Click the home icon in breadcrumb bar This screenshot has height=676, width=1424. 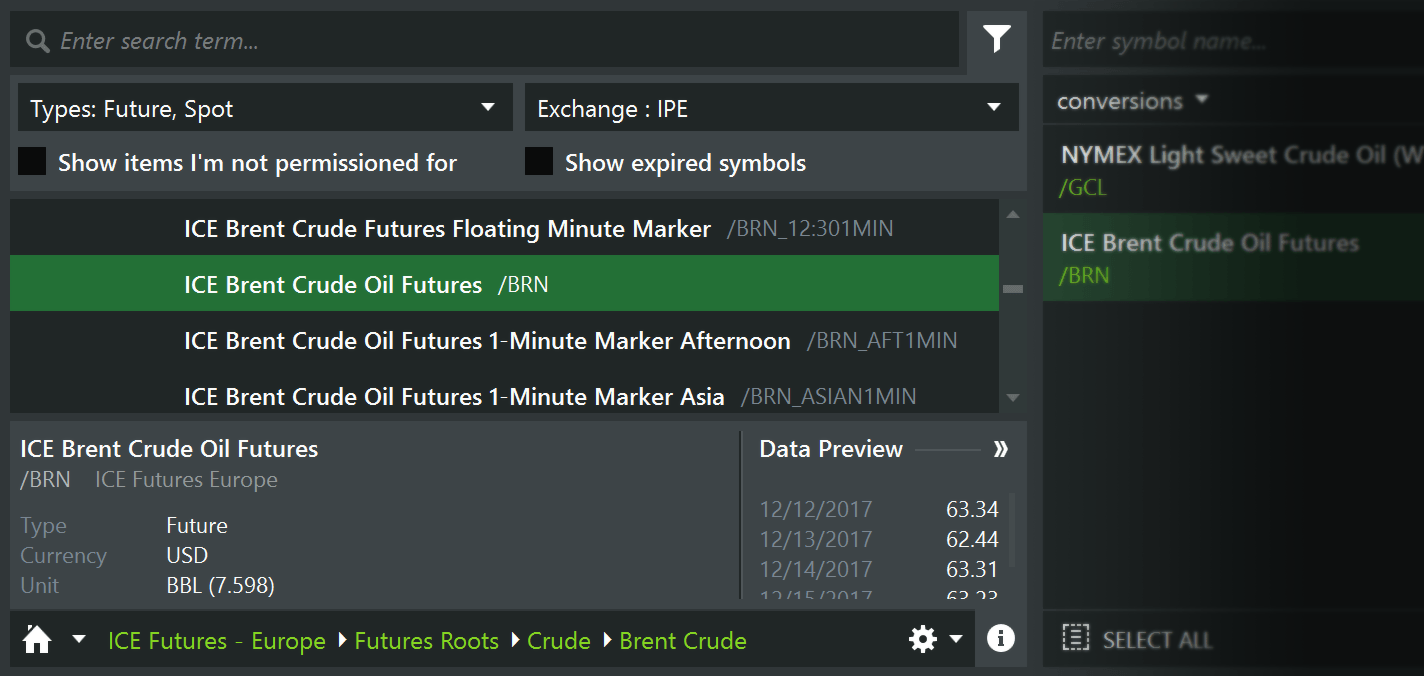click(37, 639)
